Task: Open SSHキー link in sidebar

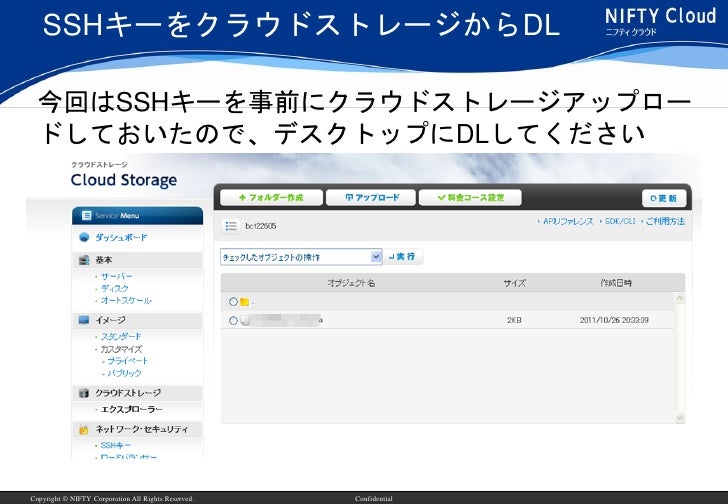Action: pyautogui.click(x=116, y=446)
